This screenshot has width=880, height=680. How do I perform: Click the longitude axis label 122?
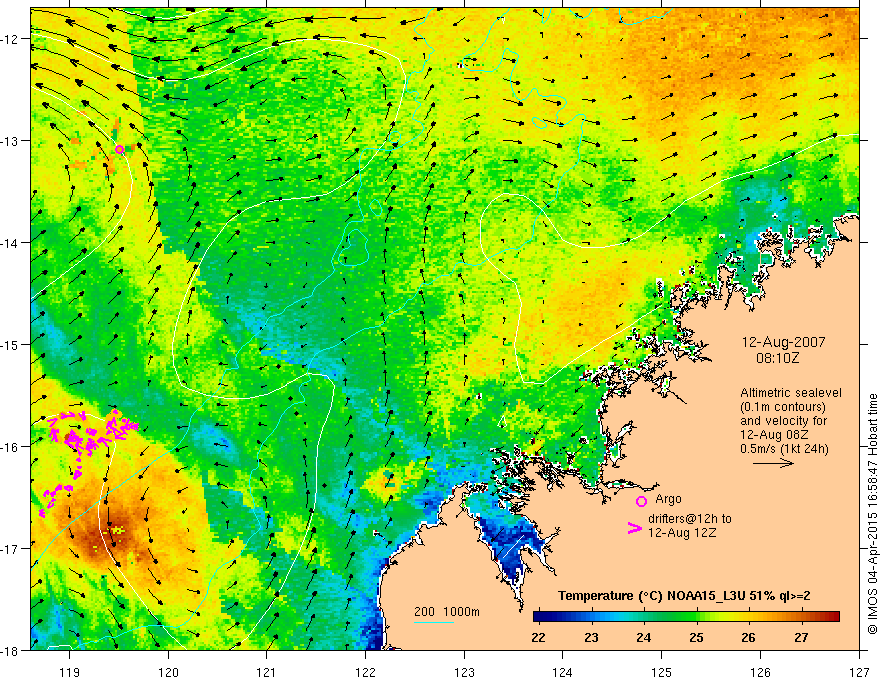click(x=365, y=672)
